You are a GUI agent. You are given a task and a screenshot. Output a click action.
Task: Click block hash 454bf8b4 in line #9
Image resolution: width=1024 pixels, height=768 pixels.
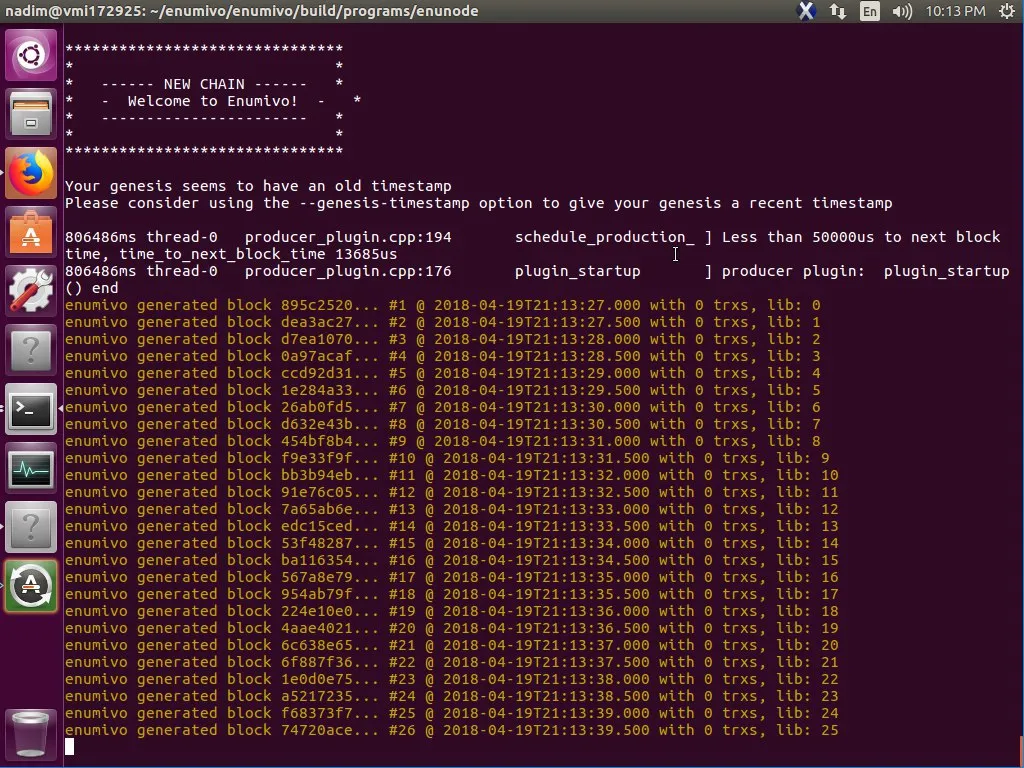(317, 441)
